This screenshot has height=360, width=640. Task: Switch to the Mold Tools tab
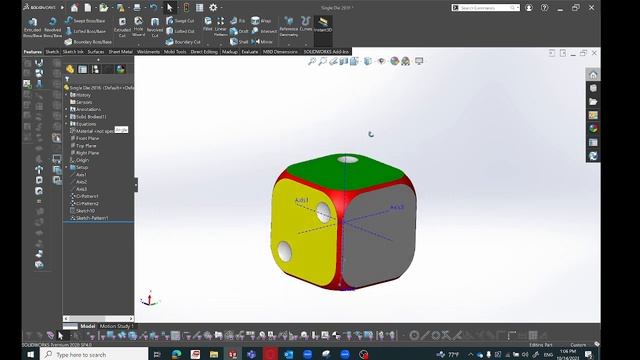click(175, 52)
